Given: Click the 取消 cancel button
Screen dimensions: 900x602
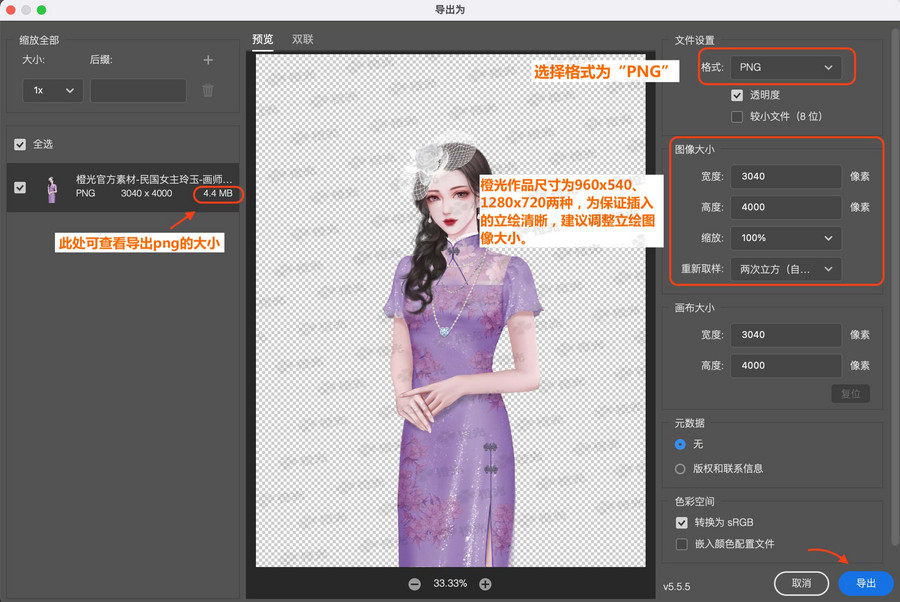Looking at the screenshot, I should click(x=801, y=583).
